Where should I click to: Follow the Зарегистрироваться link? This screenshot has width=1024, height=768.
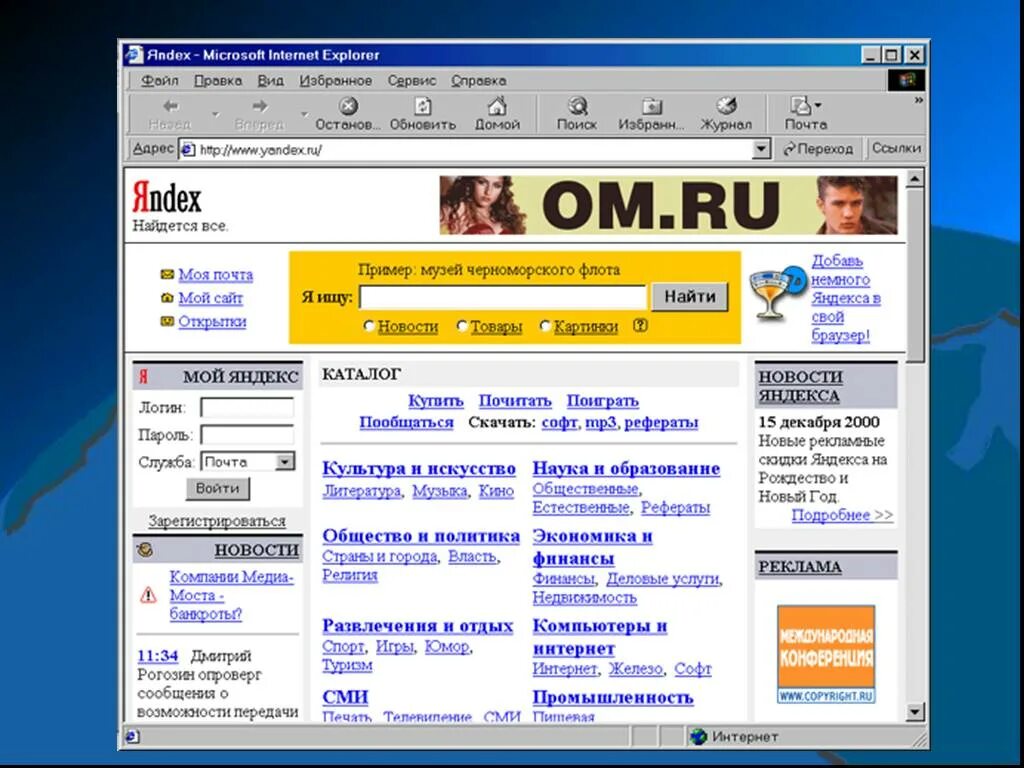[x=217, y=521]
